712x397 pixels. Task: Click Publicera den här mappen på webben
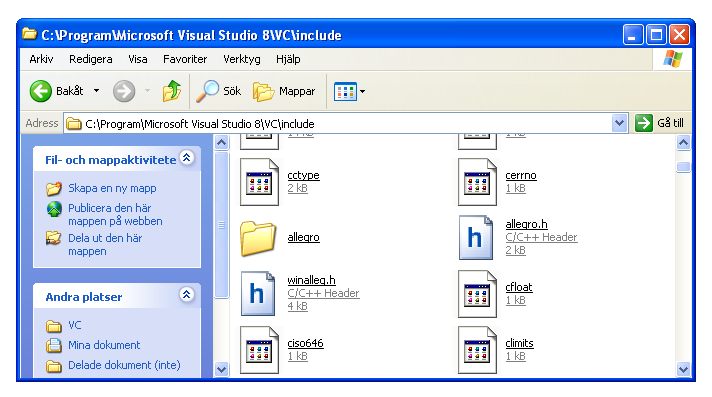click(115, 214)
